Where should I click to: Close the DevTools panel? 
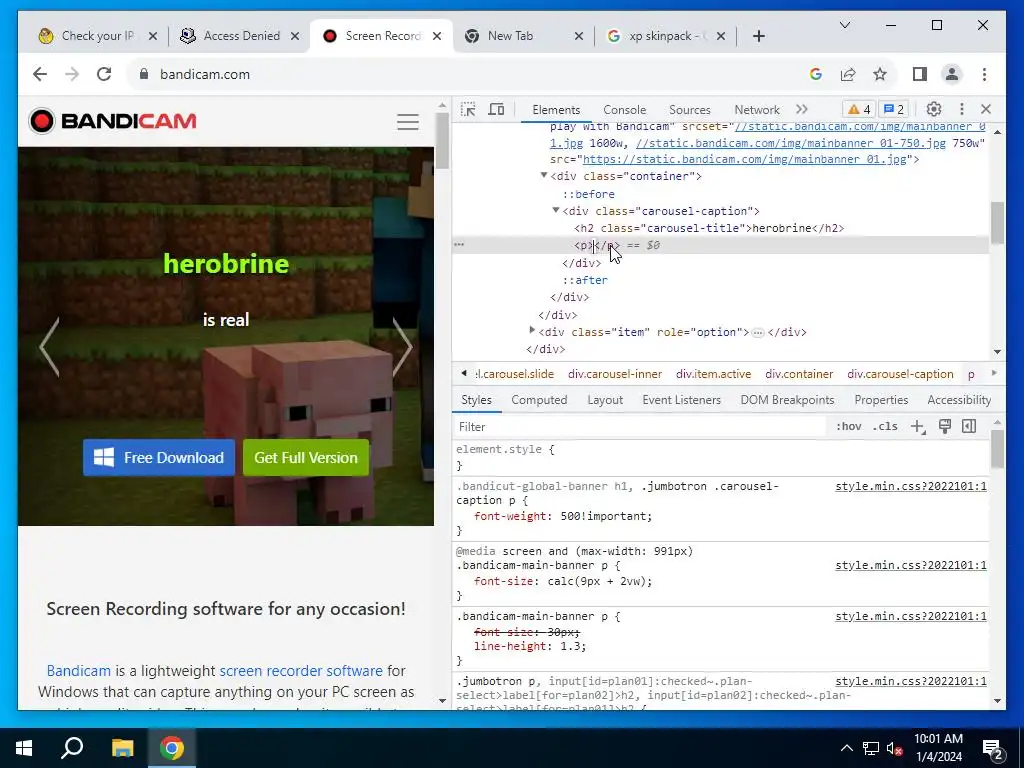(986, 109)
